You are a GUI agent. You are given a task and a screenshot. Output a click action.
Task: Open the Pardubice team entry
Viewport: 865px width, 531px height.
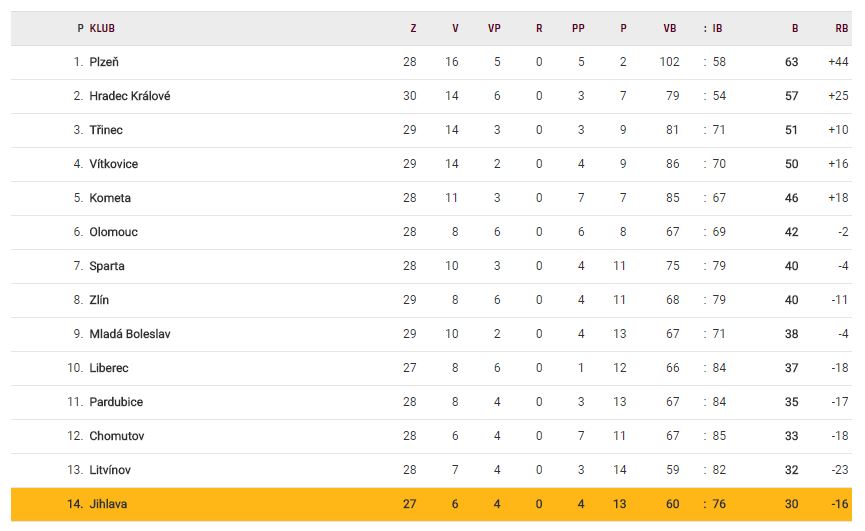click(x=116, y=402)
